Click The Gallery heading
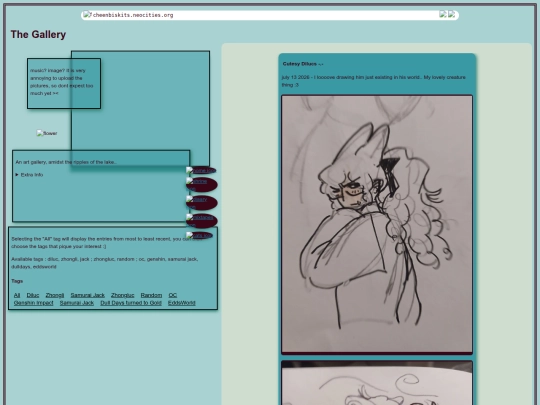This screenshot has width=540, height=405. 38,34
